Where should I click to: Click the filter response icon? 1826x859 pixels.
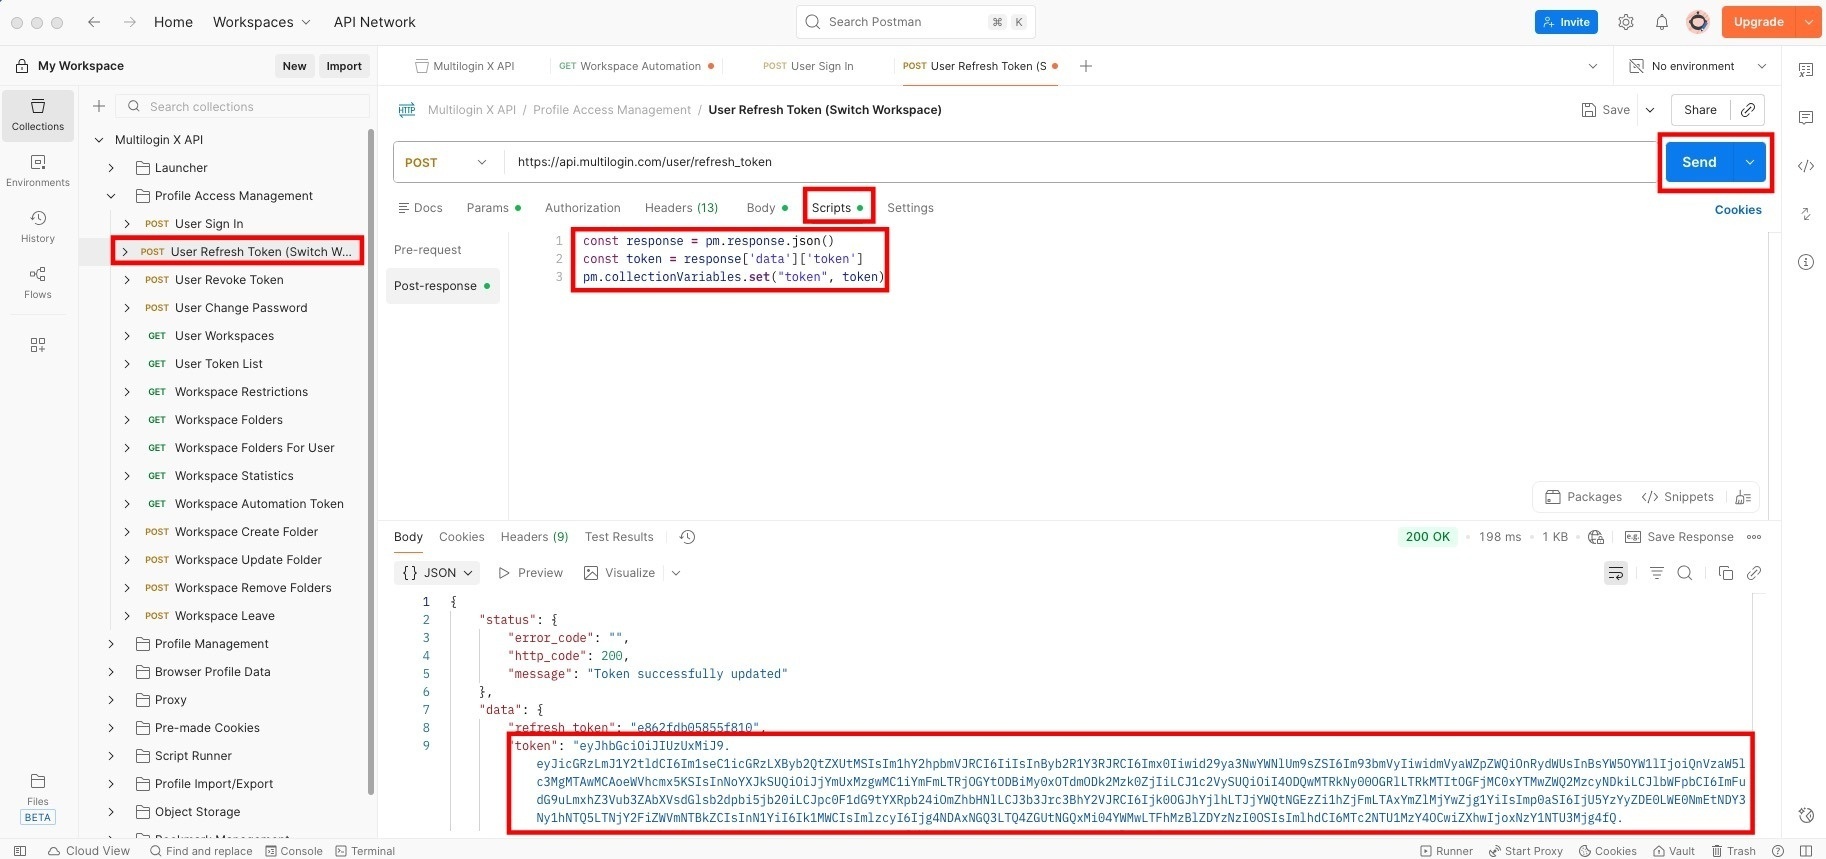click(x=1657, y=573)
